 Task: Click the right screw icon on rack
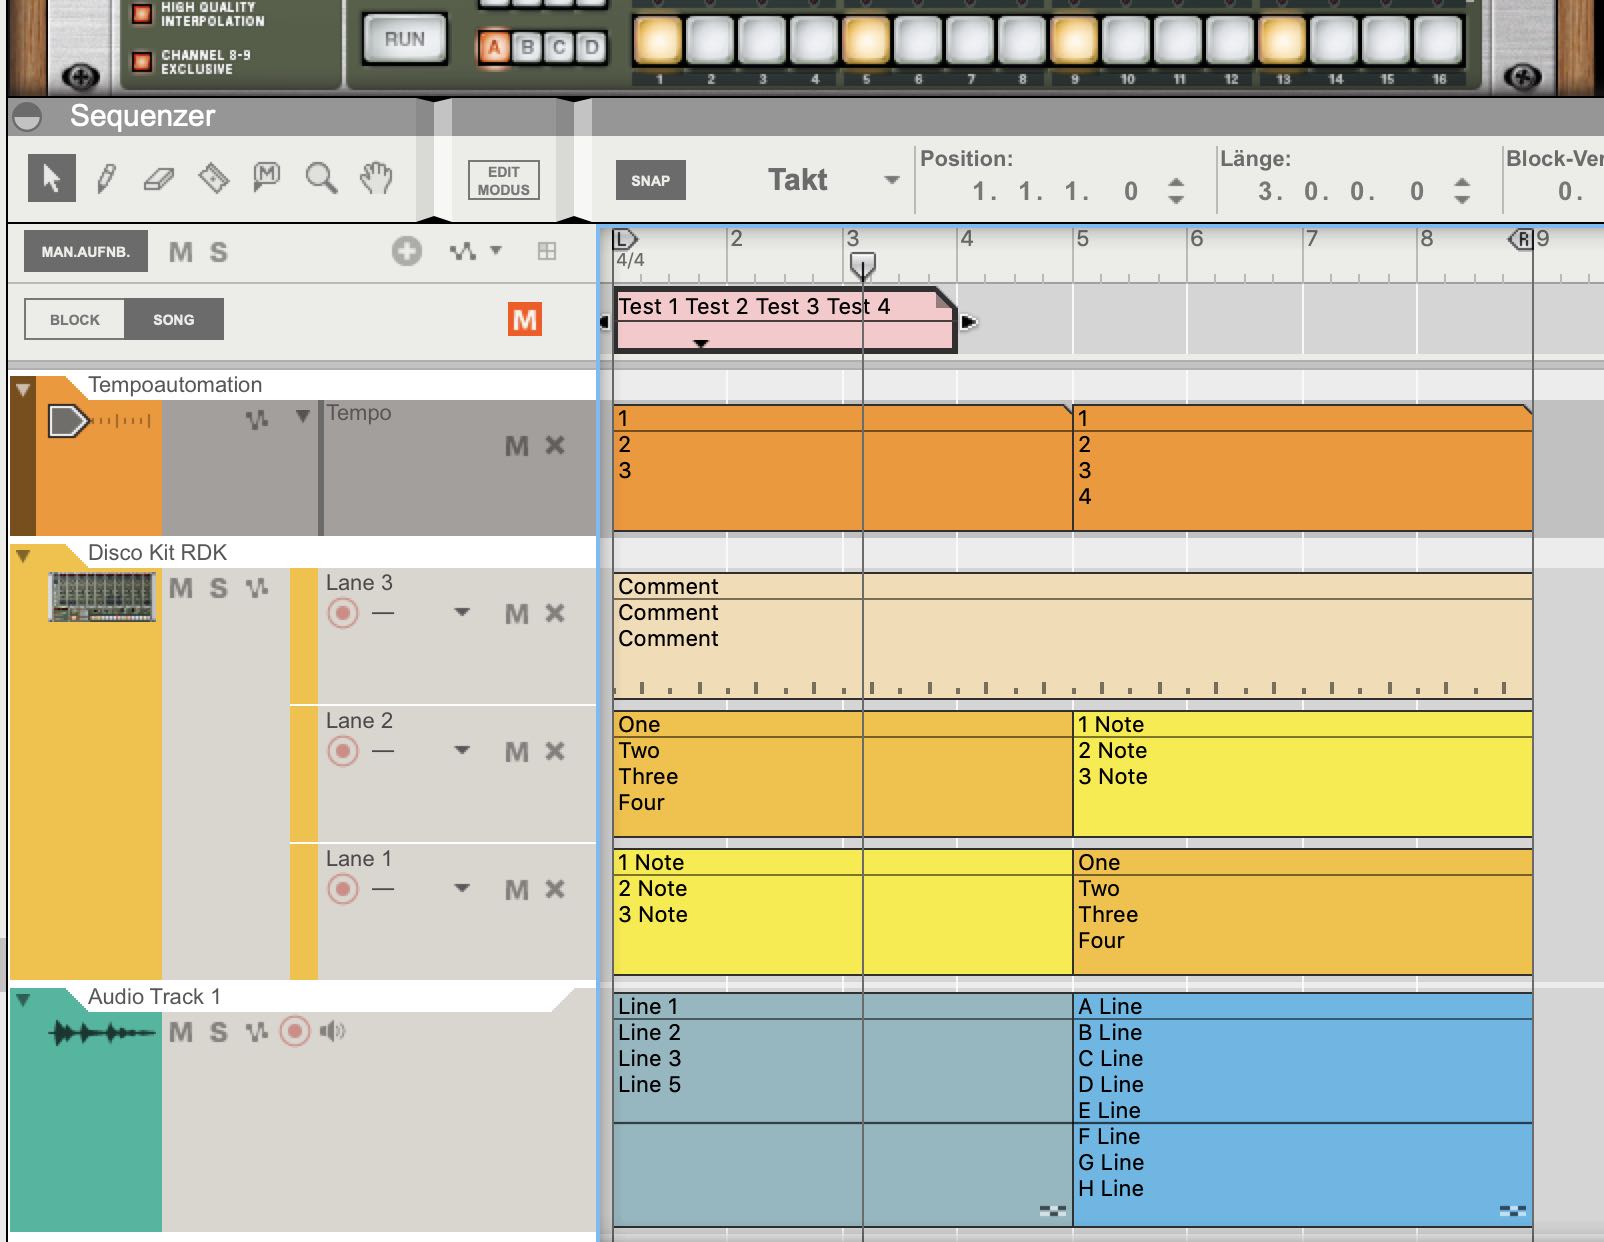click(x=1521, y=76)
